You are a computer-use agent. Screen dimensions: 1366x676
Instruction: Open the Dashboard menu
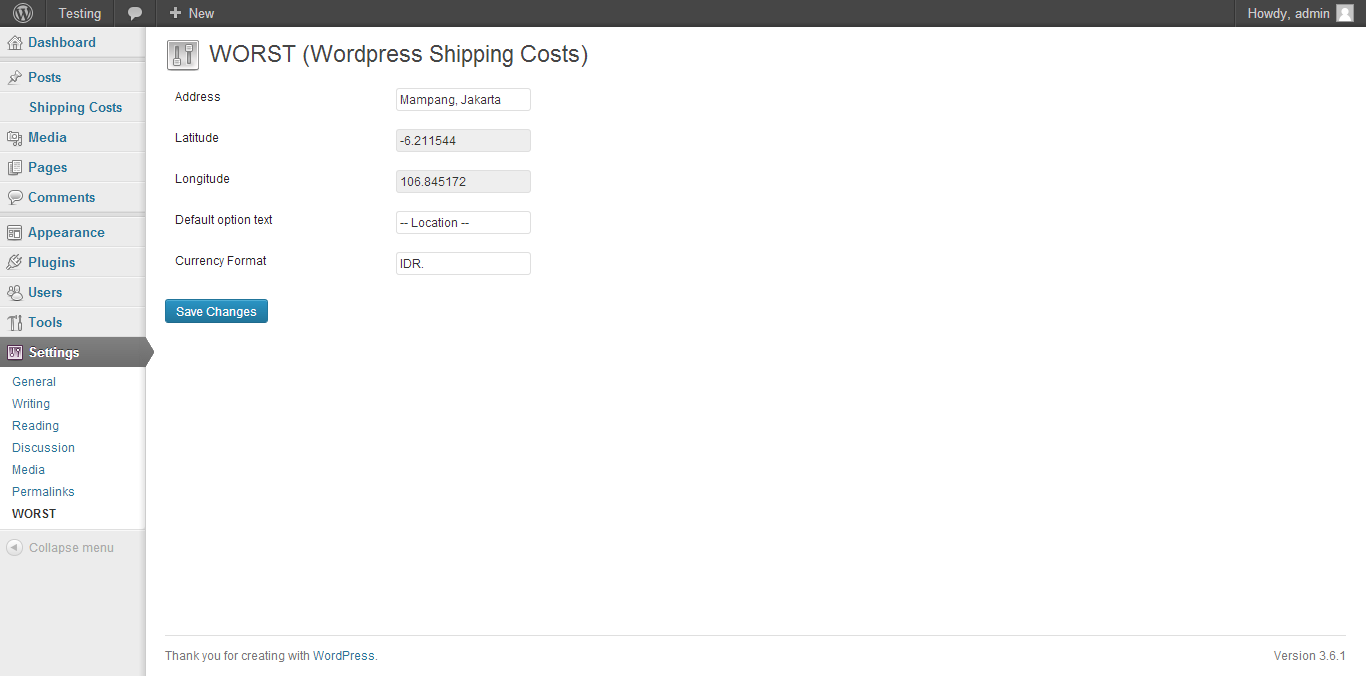(62, 42)
